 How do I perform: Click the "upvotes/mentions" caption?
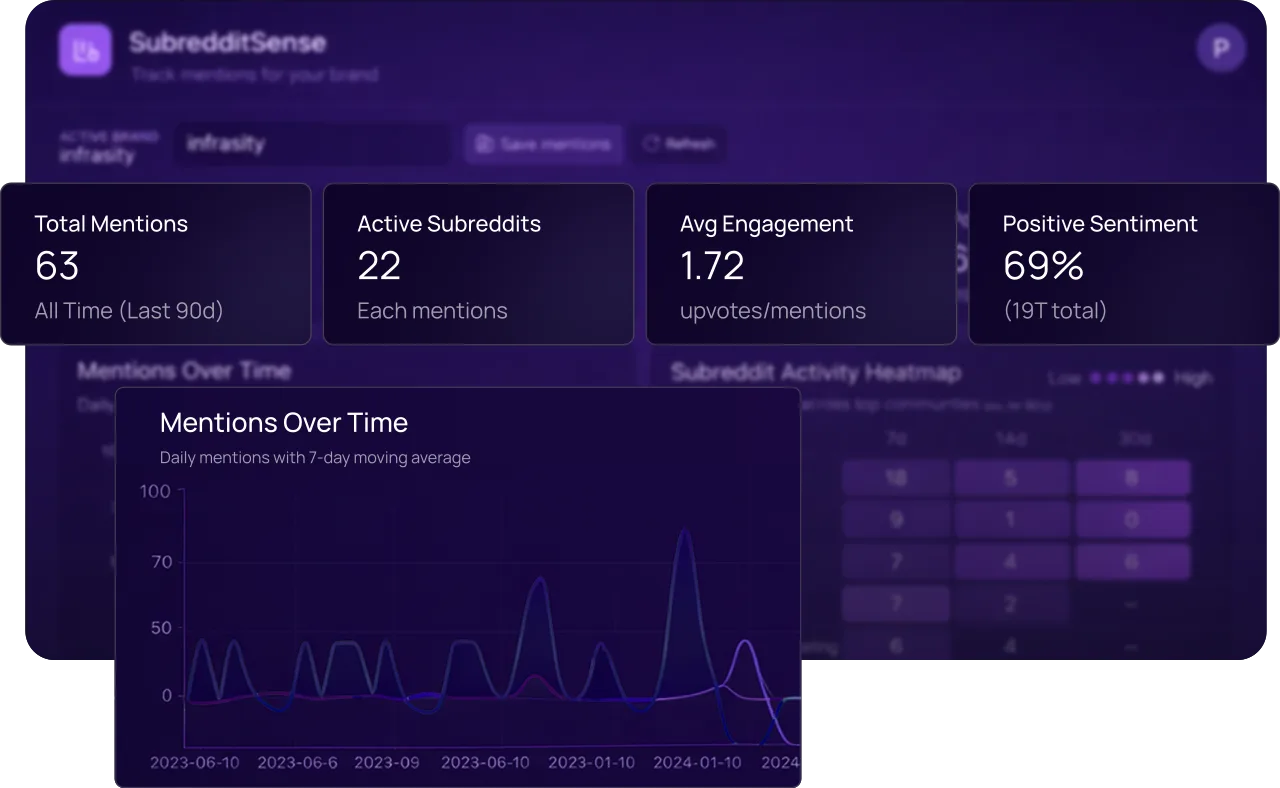point(773,311)
